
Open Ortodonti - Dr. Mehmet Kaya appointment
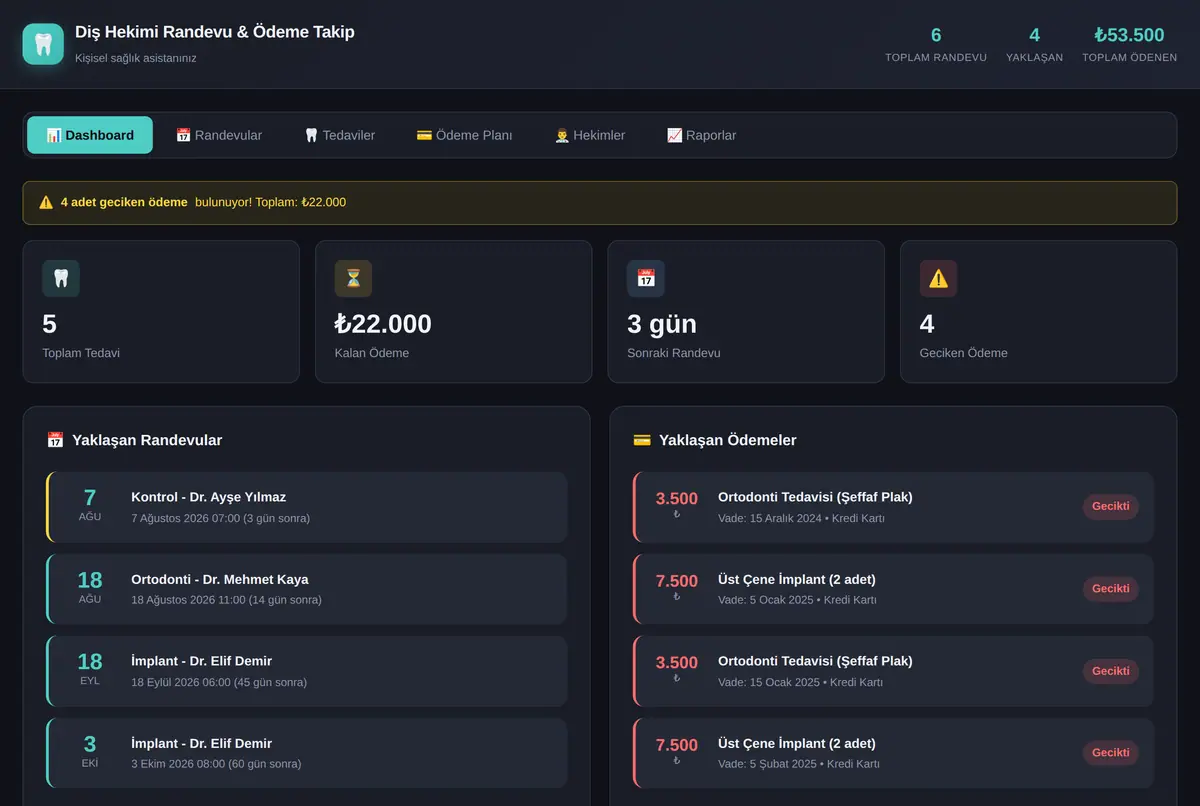(x=307, y=589)
